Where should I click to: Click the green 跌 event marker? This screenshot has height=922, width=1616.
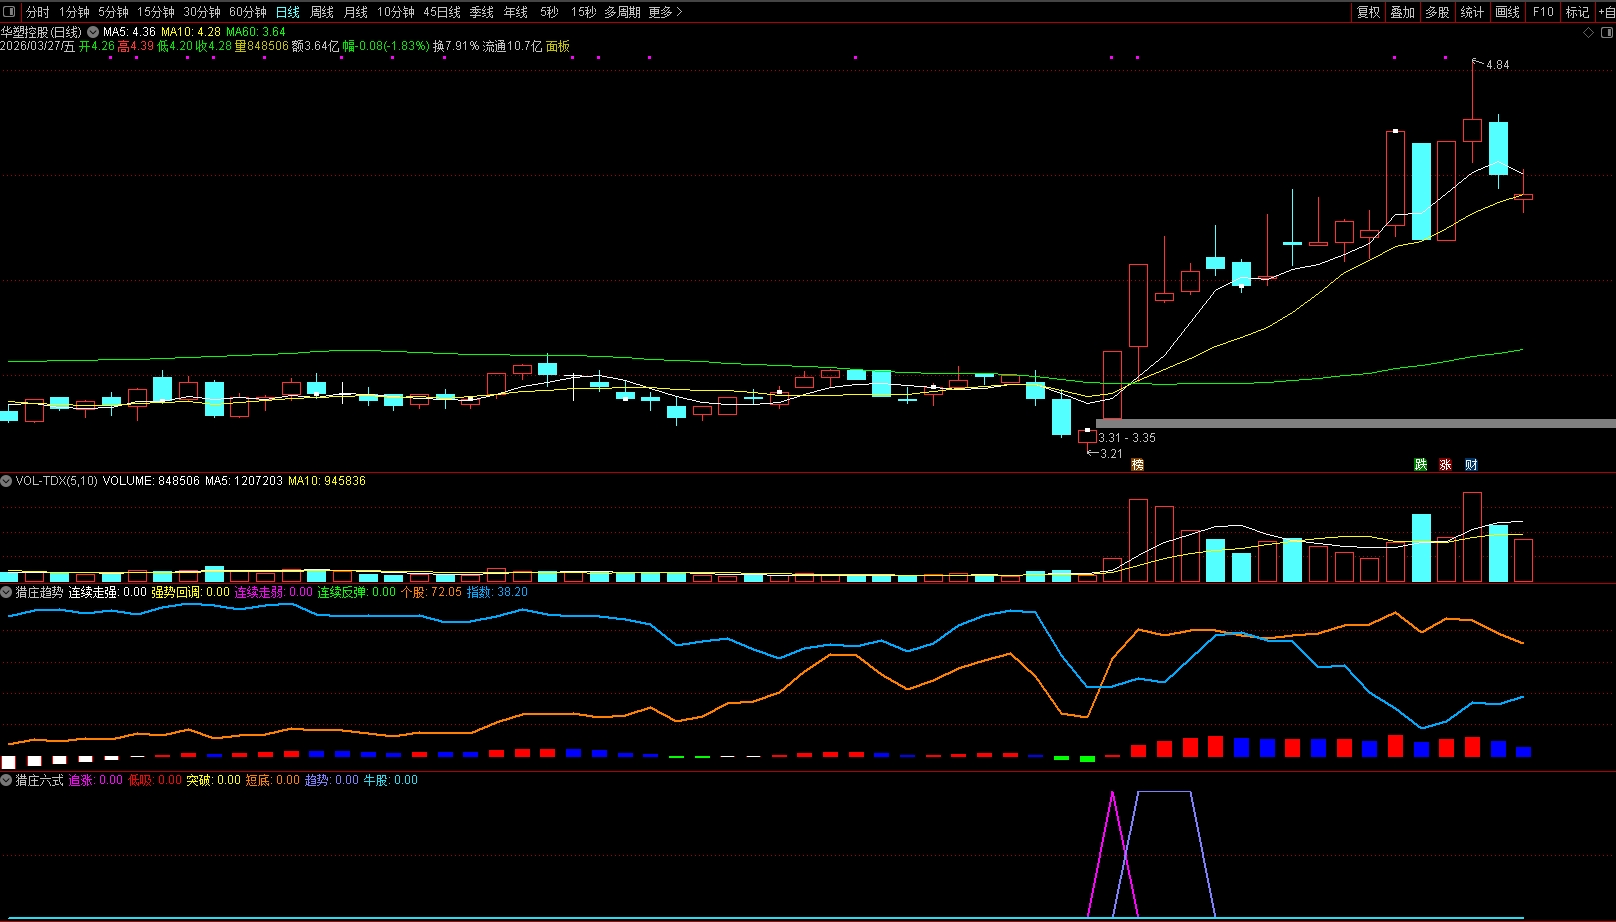point(1420,464)
